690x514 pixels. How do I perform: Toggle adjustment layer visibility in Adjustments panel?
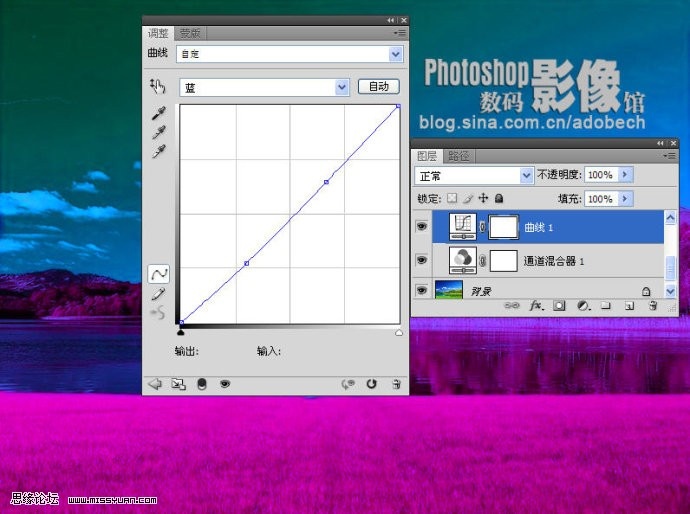point(225,384)
